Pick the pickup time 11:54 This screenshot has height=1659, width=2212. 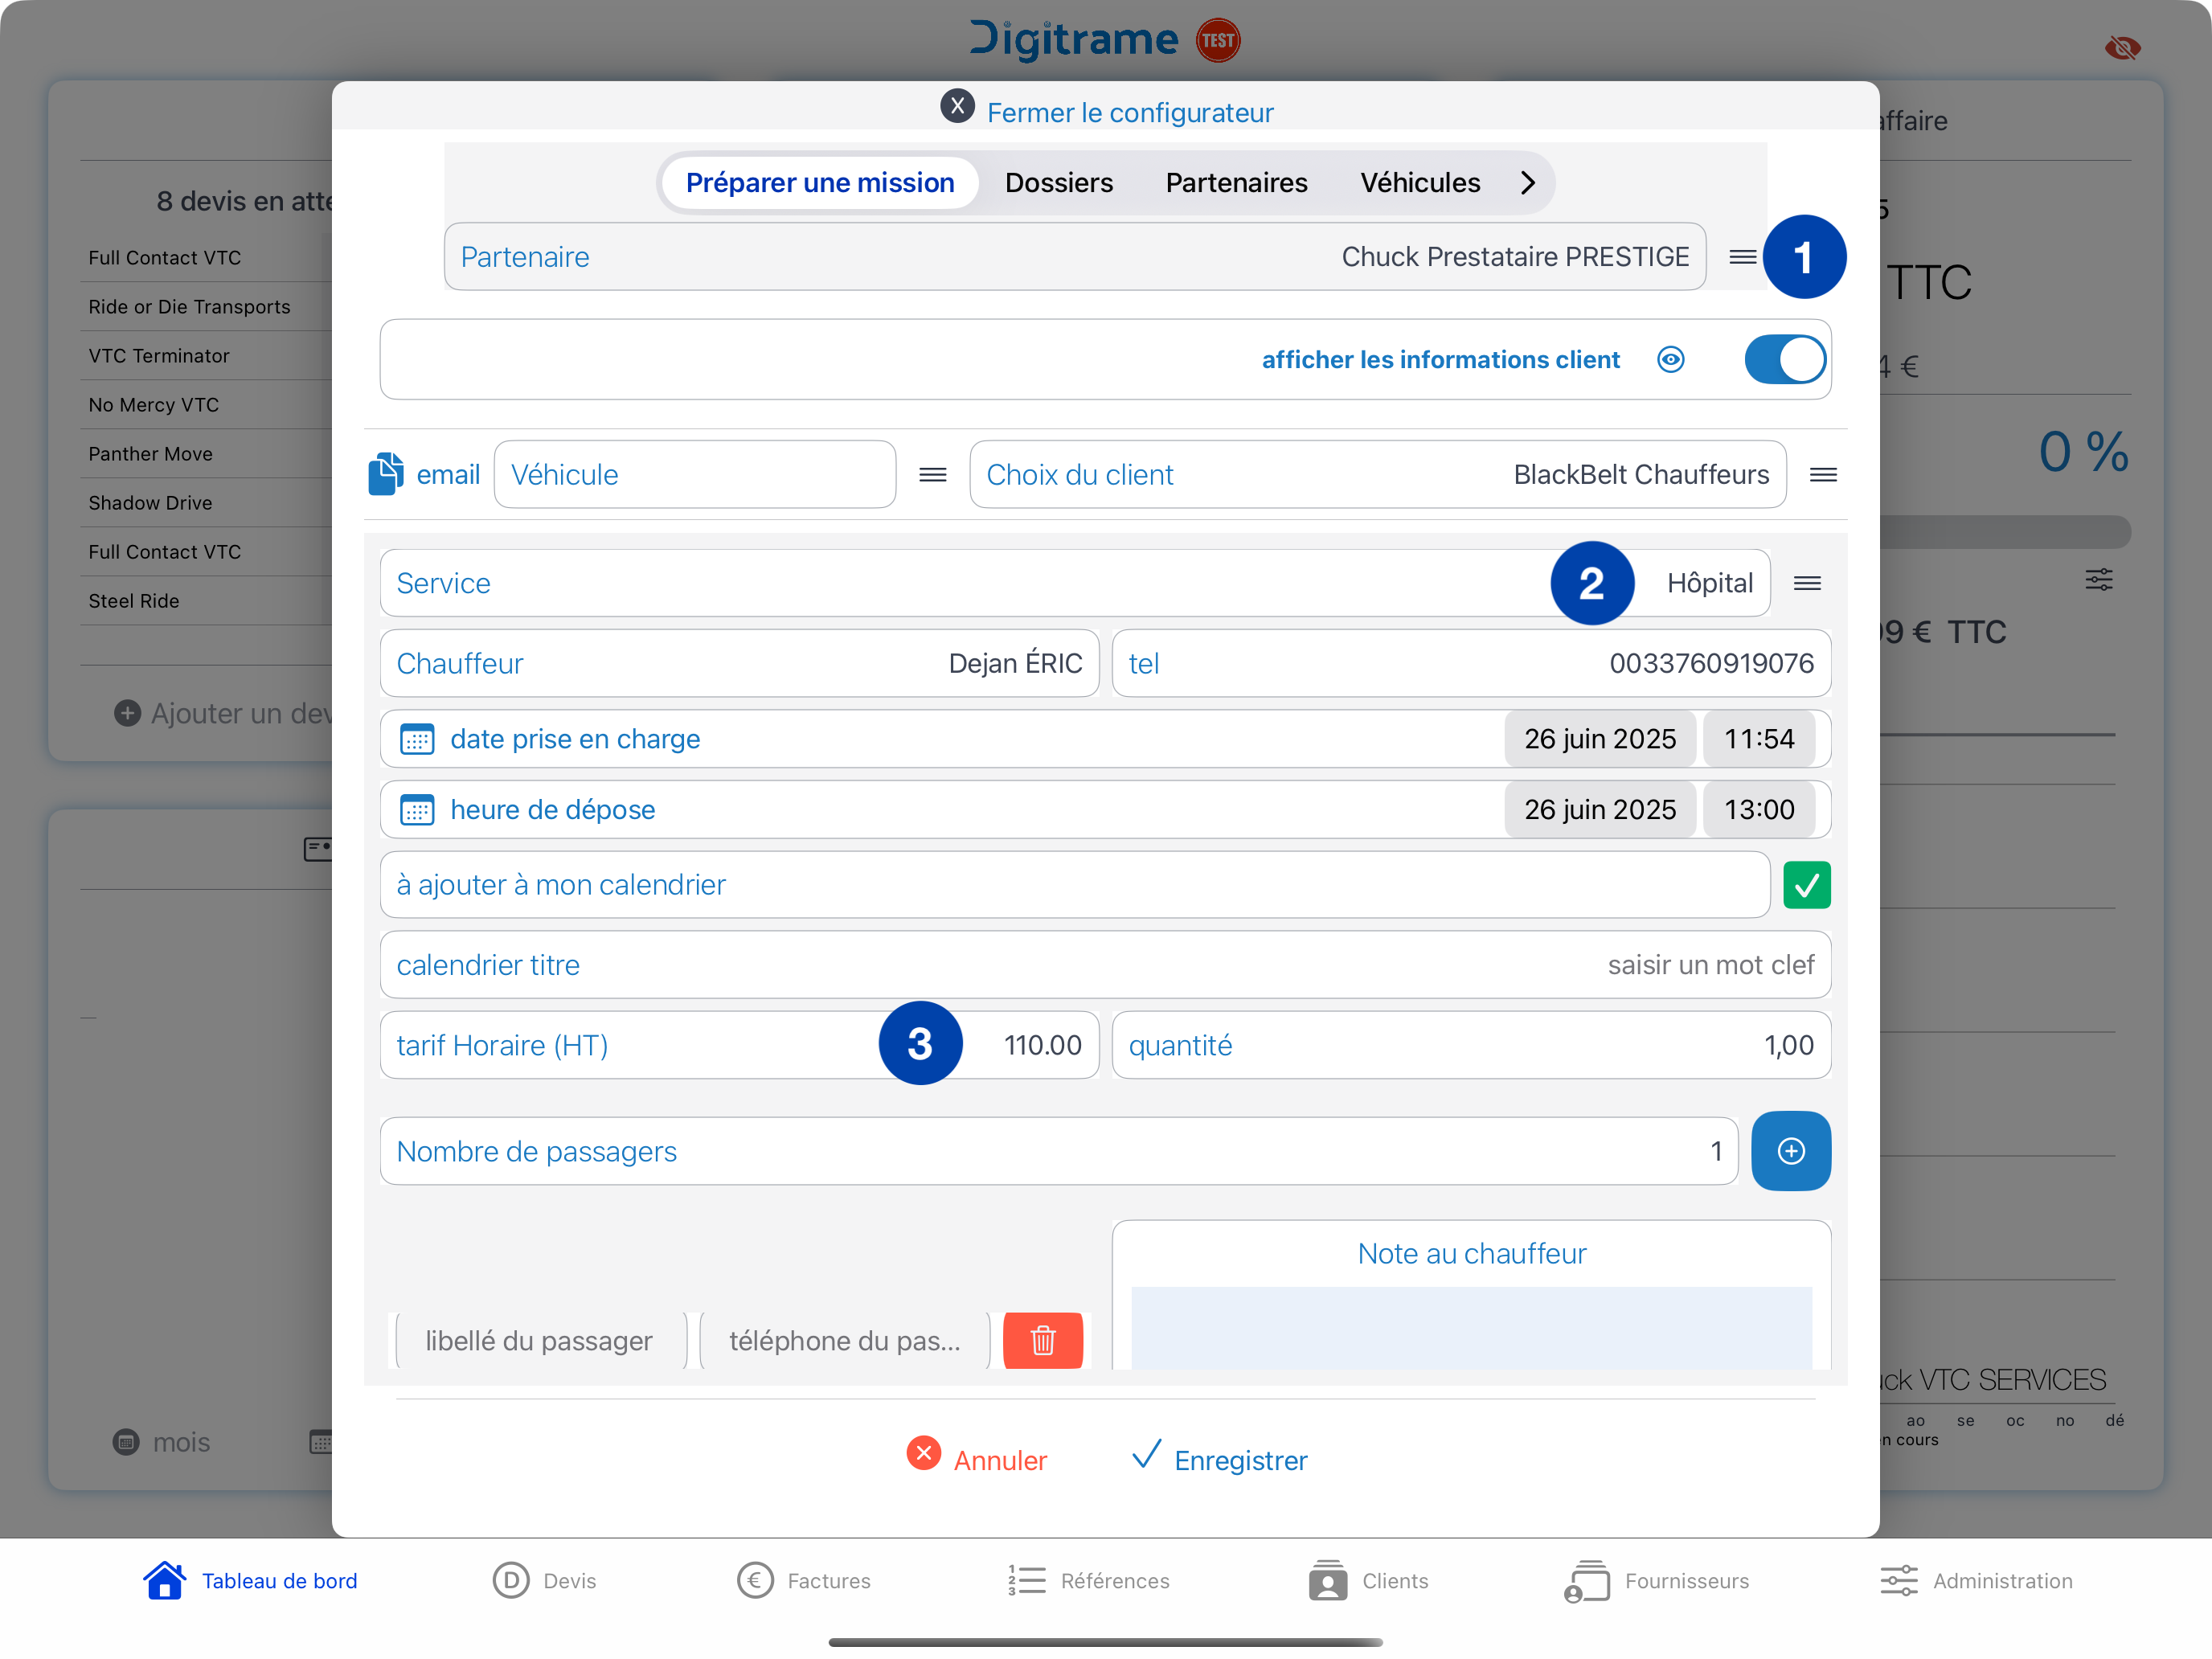1759,739
